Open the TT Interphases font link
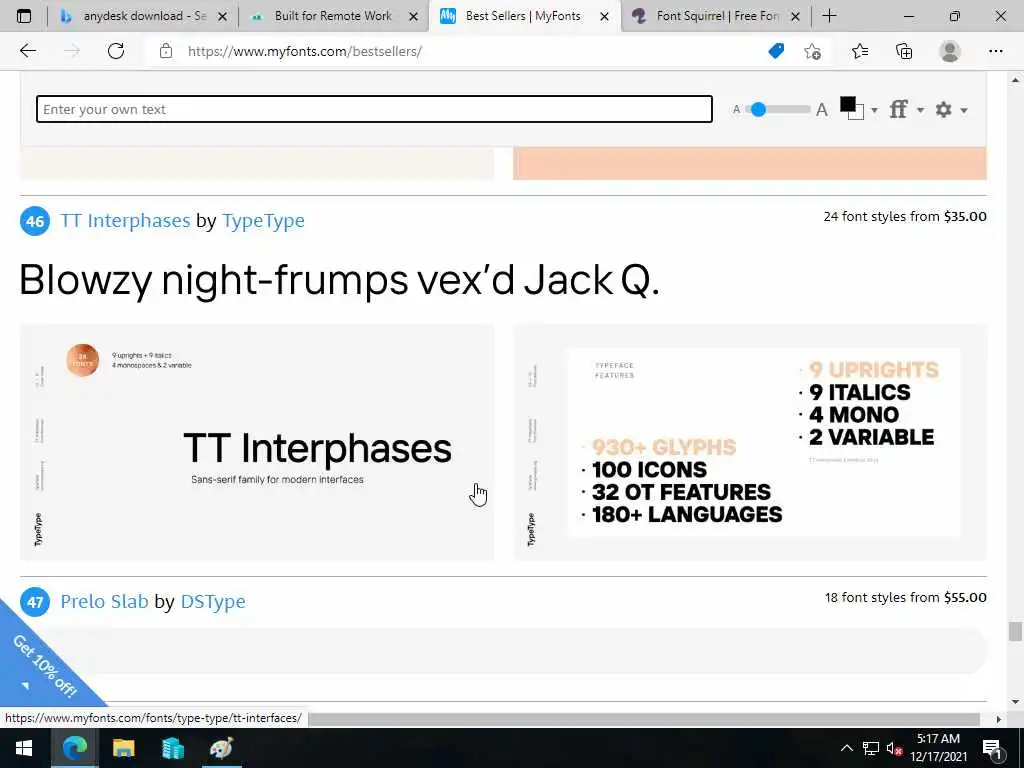1024x768 pixels. (125, 221)
